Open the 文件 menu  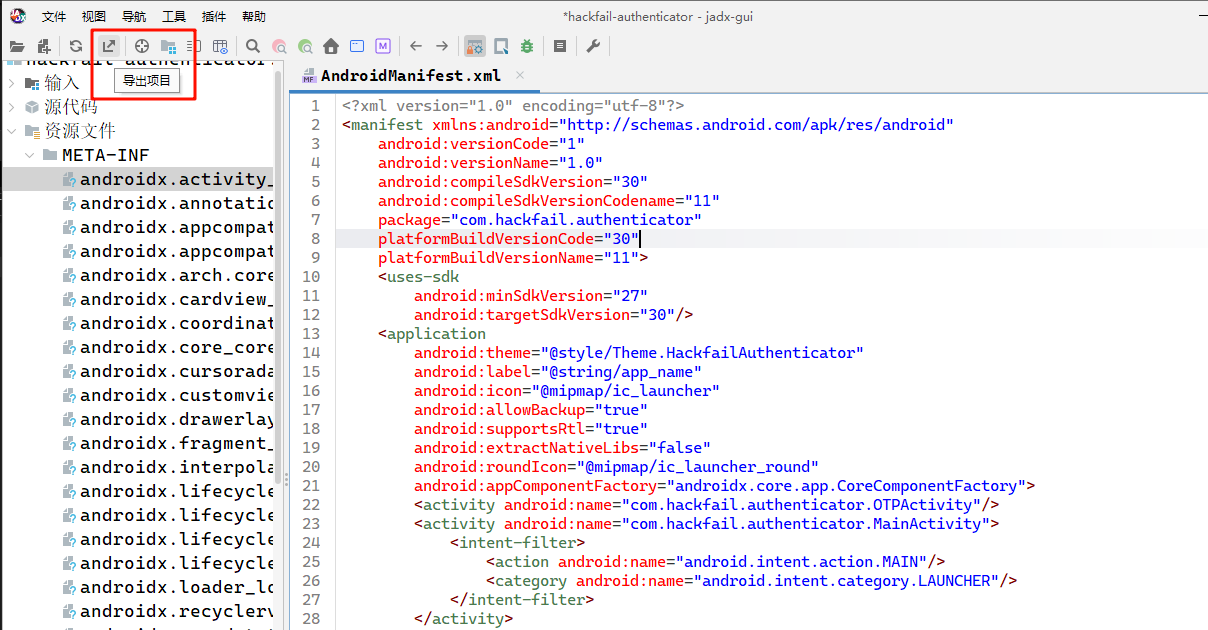pyautogui.click(x=54, y=16)
